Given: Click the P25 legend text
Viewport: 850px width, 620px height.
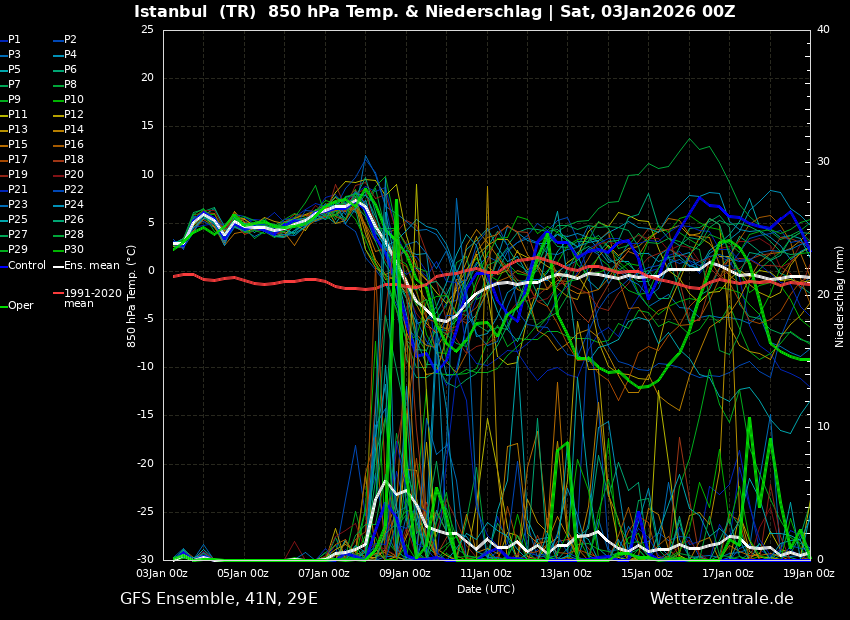Looking at the screenshot, I should (x=17, y=219).
